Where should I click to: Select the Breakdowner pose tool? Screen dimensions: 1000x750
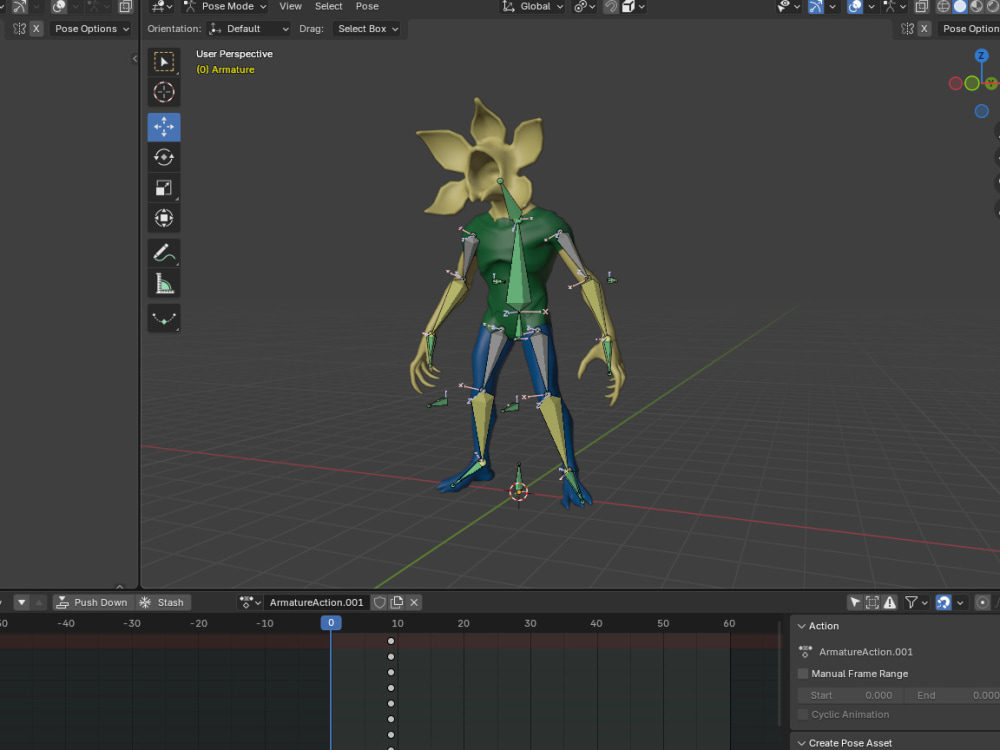click(164, 318)
